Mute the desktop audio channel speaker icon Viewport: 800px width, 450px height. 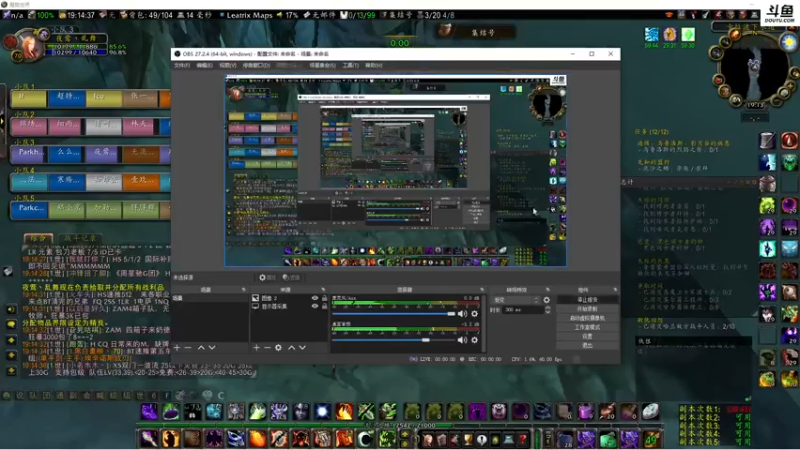click(x=462, y=340)
